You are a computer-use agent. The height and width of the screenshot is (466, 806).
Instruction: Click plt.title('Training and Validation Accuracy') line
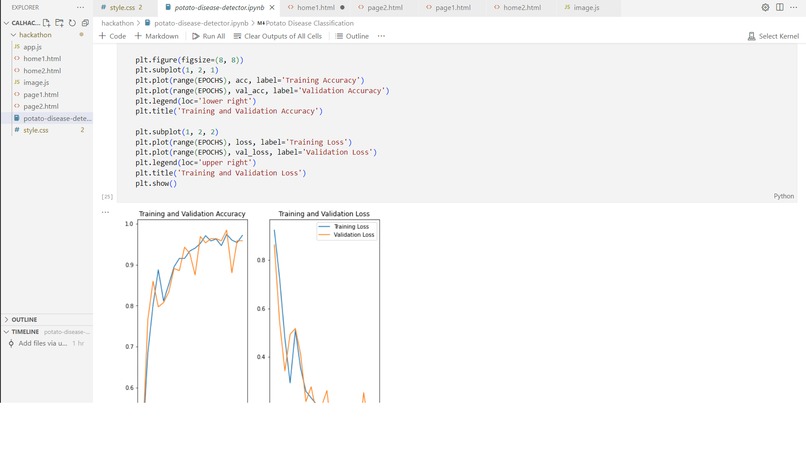(229, 111)
